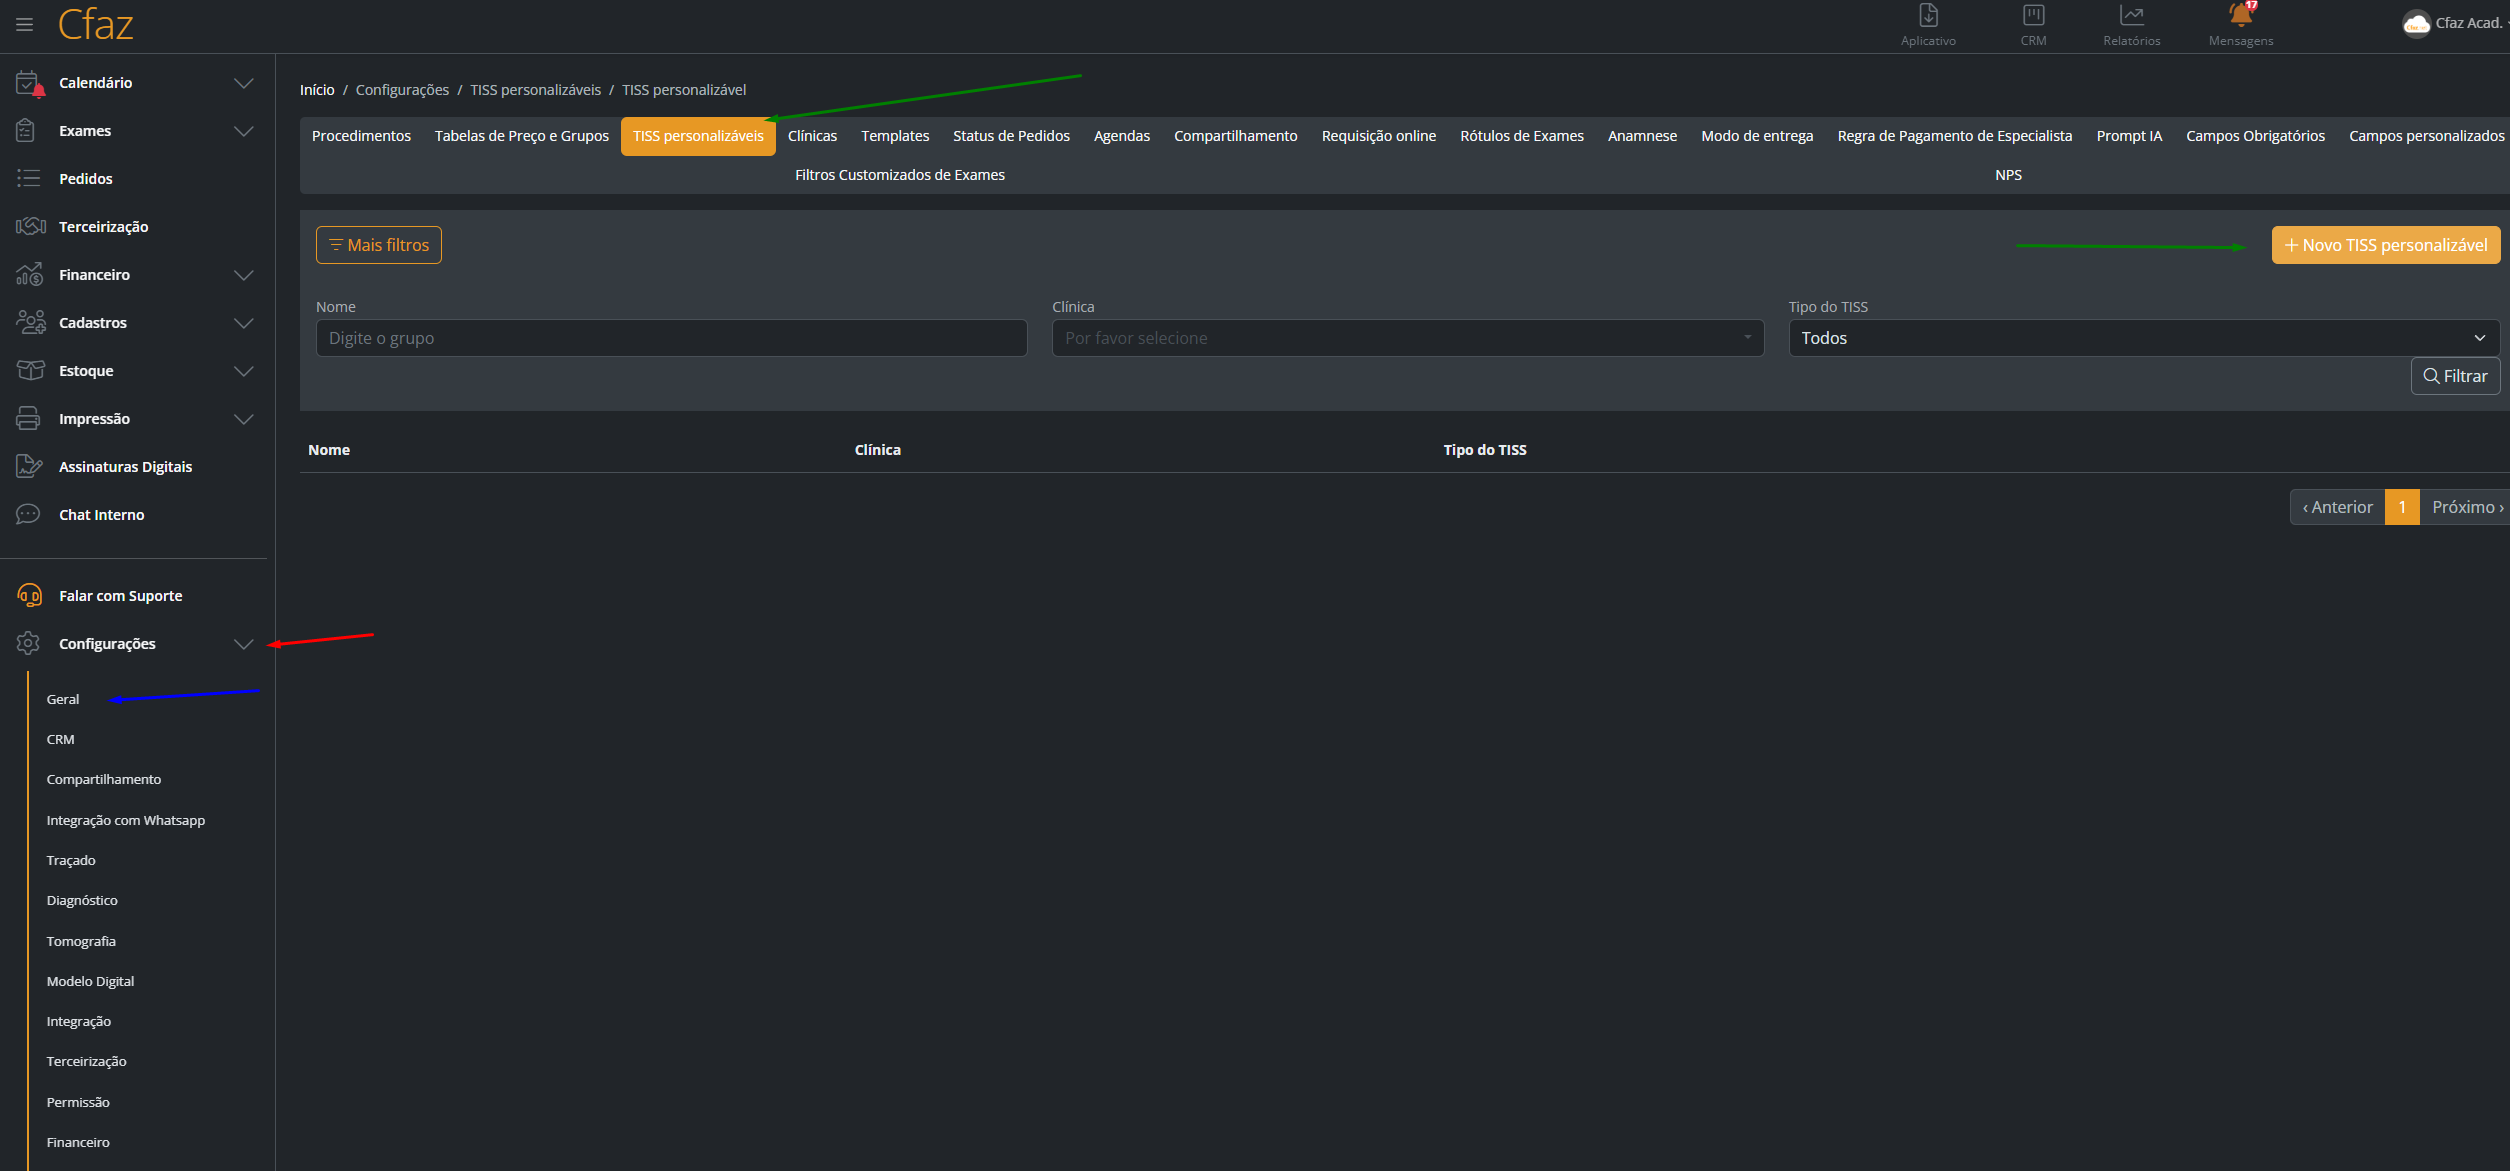Click the Exames clipboard icon

tap(27, 131)
